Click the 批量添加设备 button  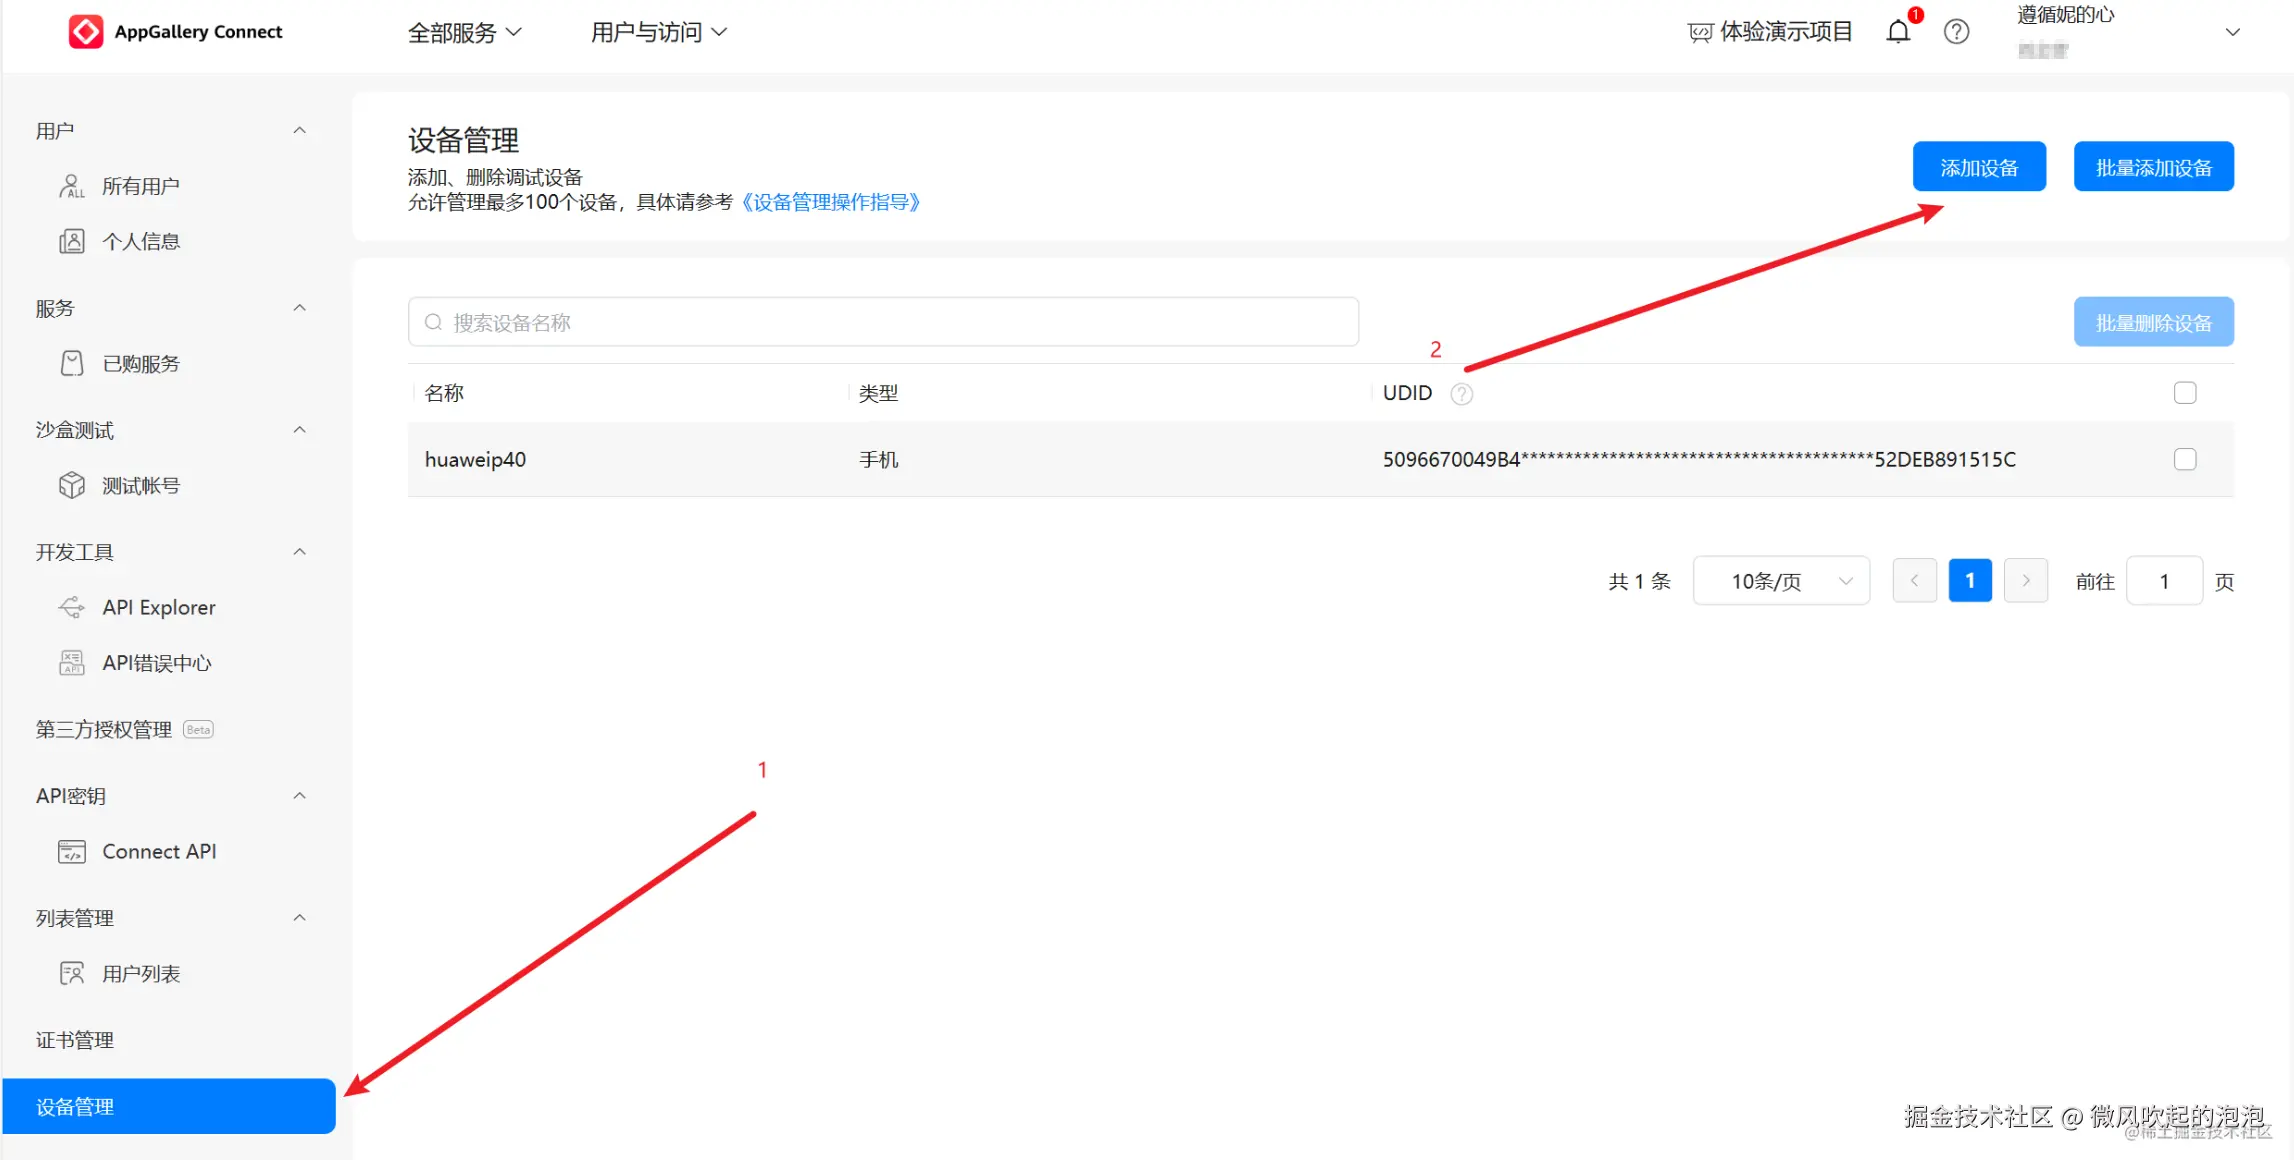[x=2153, y=167]
